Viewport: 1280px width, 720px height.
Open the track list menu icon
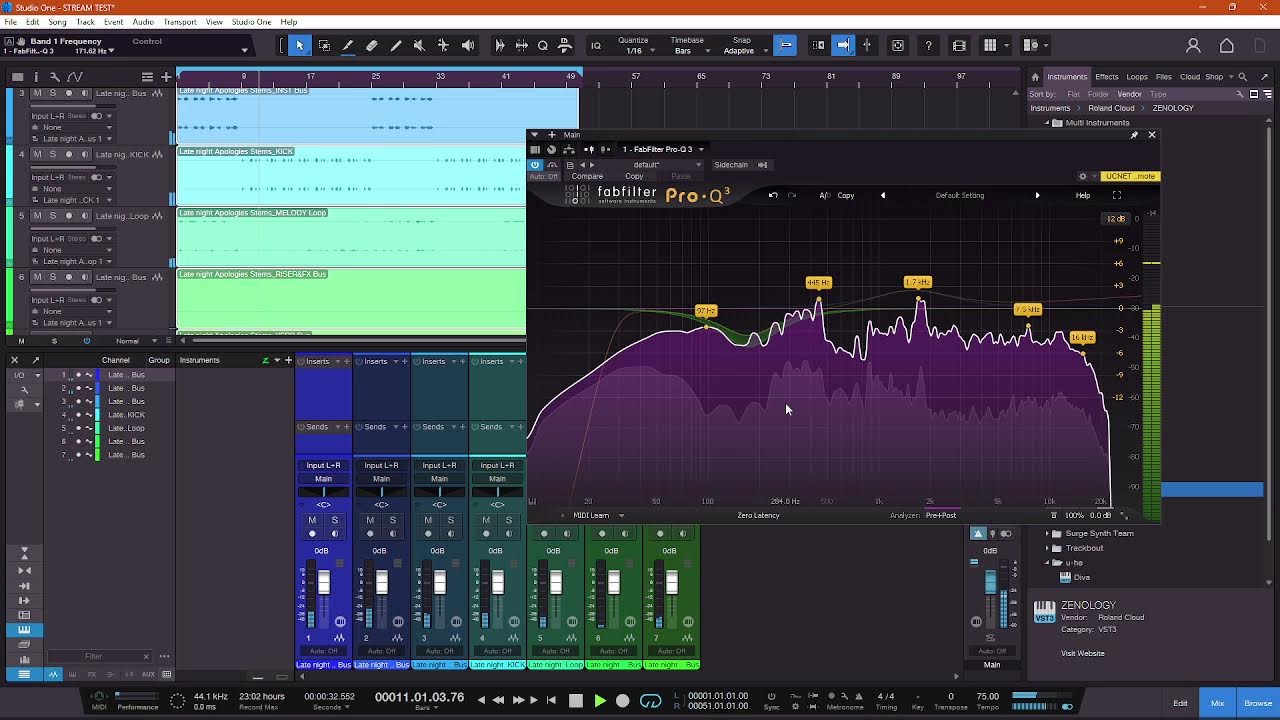pos(148,76)
